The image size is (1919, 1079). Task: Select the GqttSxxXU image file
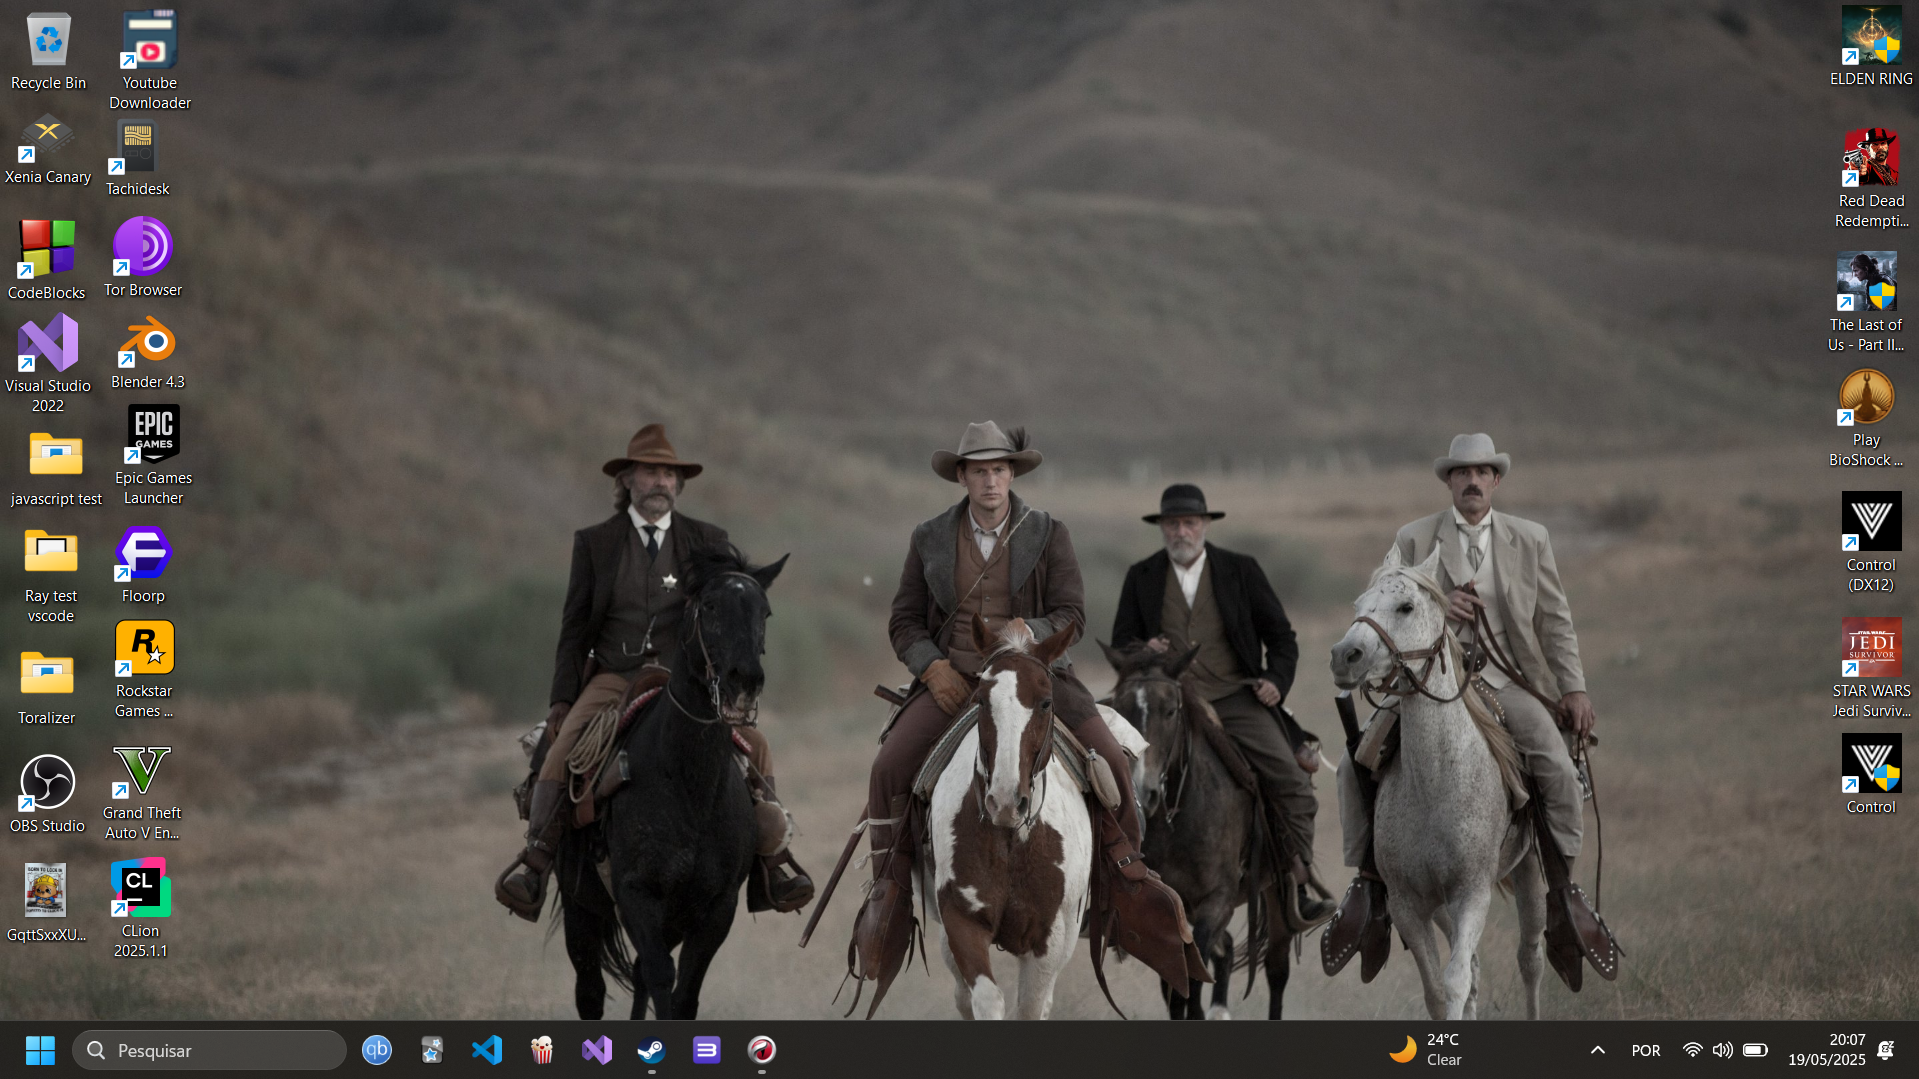46,903
